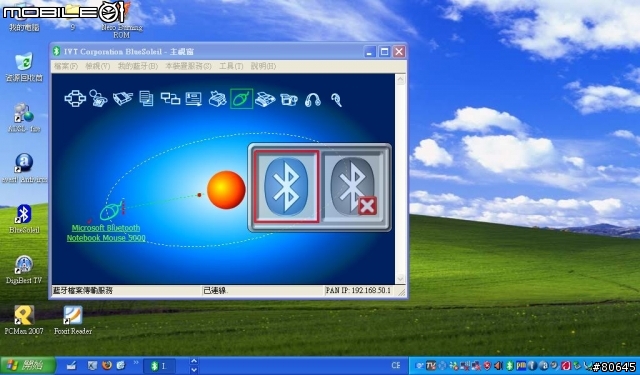Select the highlighted green mouse HID service icon
The width and height of the screenshot is (640, 375).
click(241, 99)
